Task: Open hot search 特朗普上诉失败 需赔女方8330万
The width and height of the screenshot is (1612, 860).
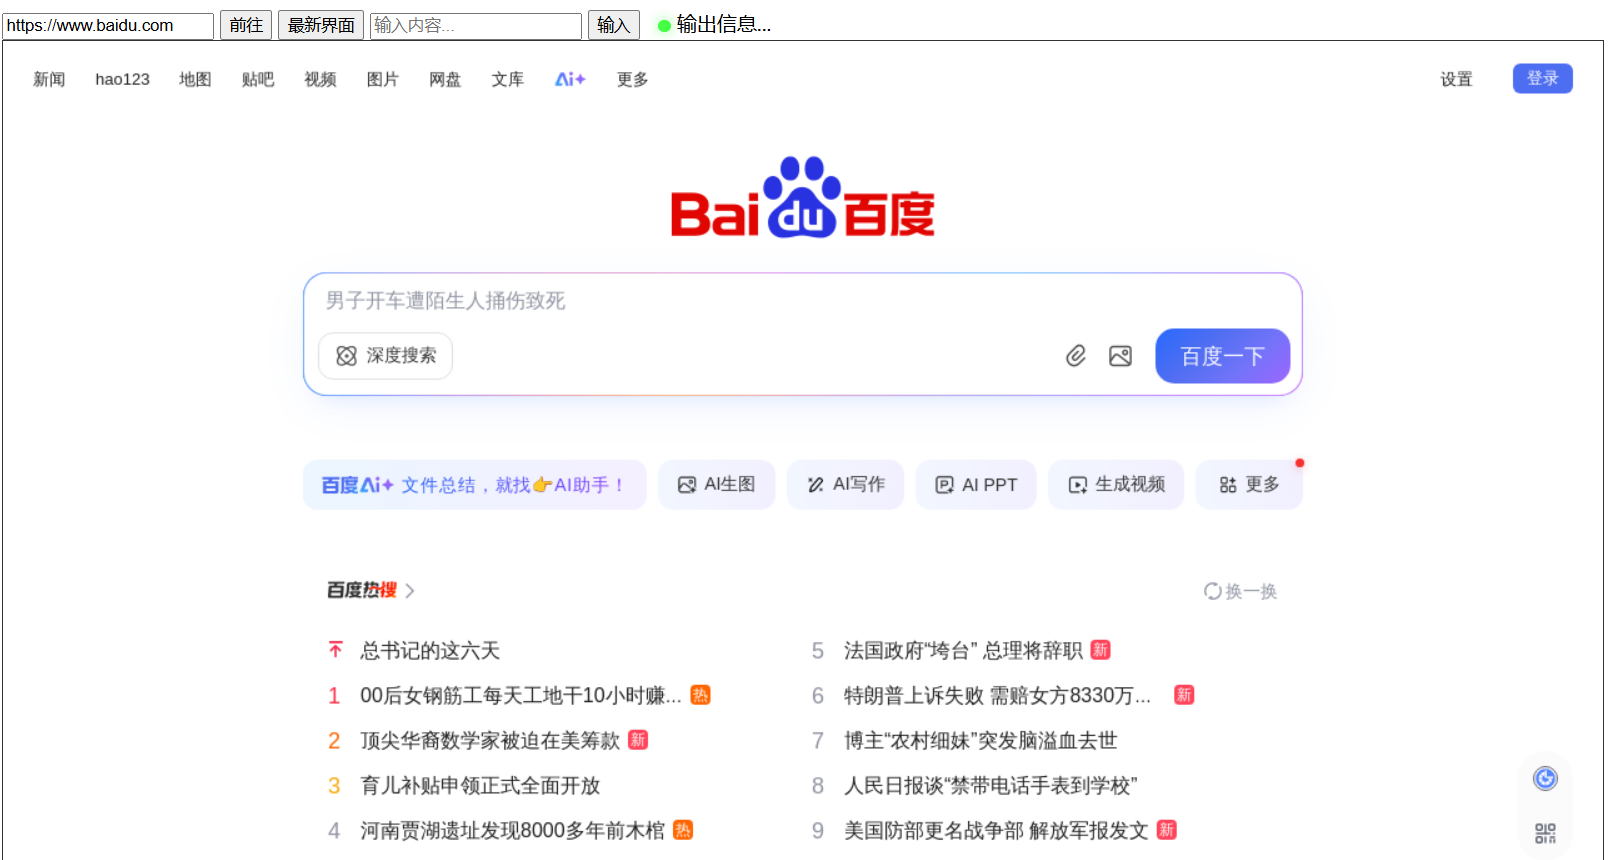Action: 998,695
